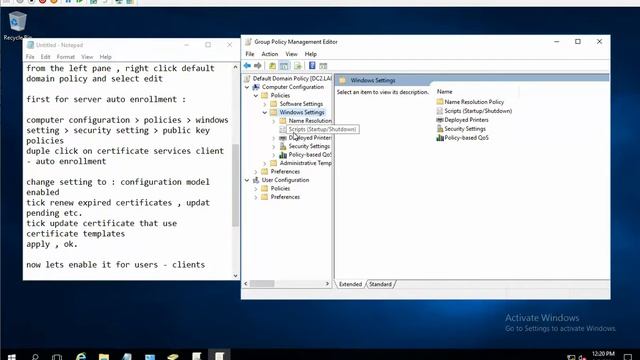This screenshot has height=360, width=640.
Task: Select the Recycle Bin desktop icon
Action: click(x=17, y=25)
